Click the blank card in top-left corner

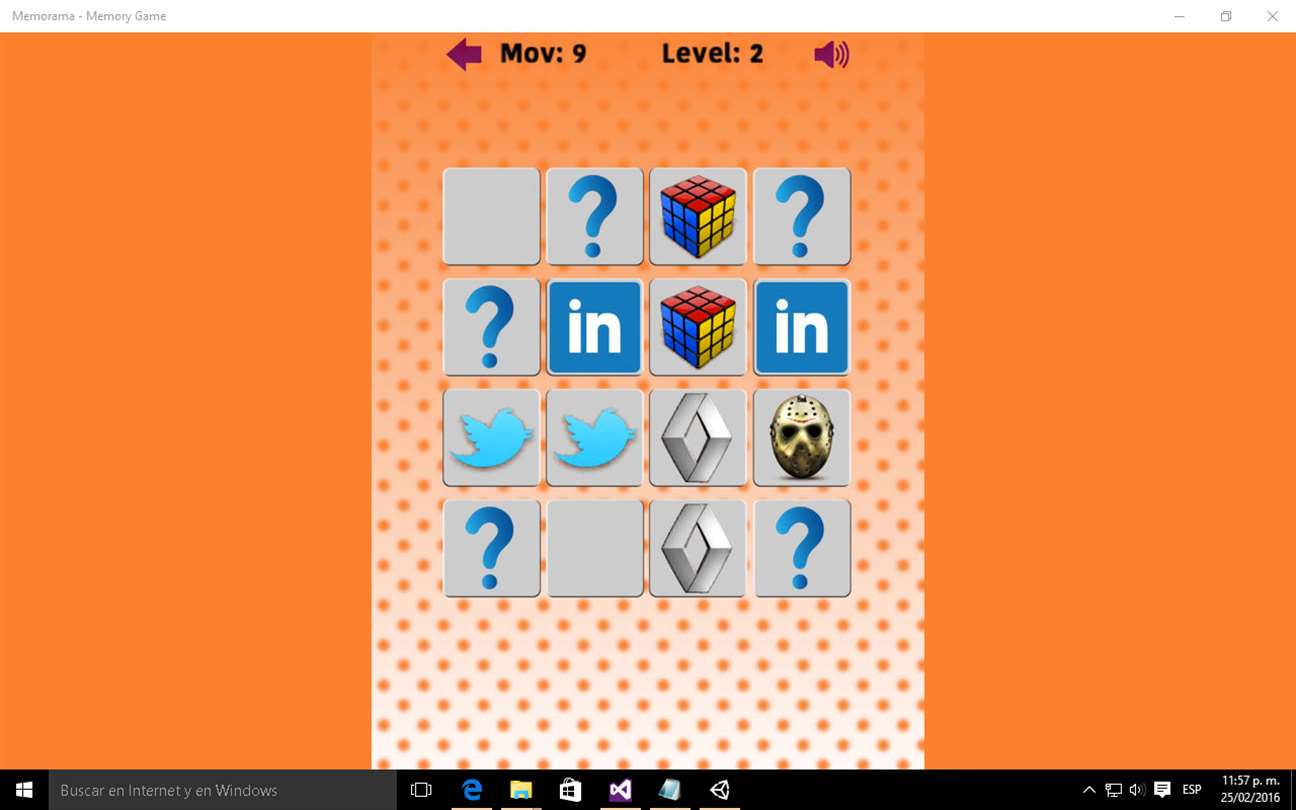(492, 216)
